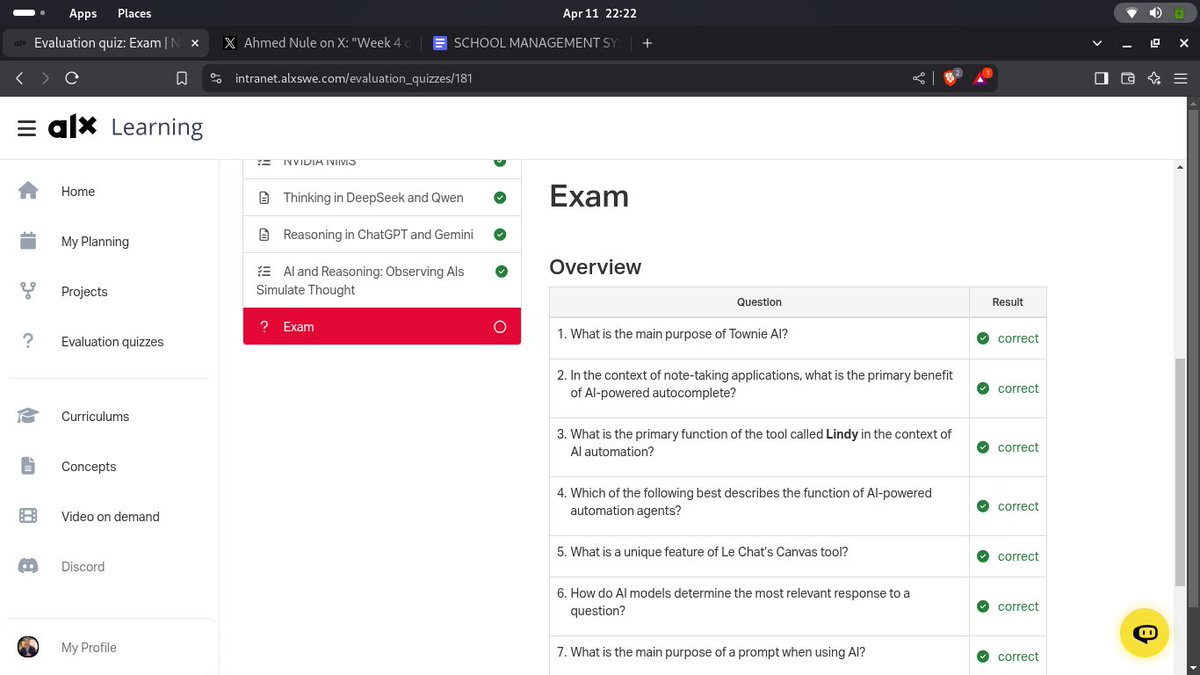Switch to SCHOOL MANAGEMENT SYSTEM tab
Image resolution: width=1200 pixels, height=675 pixels.
click(x=525, y=43)
